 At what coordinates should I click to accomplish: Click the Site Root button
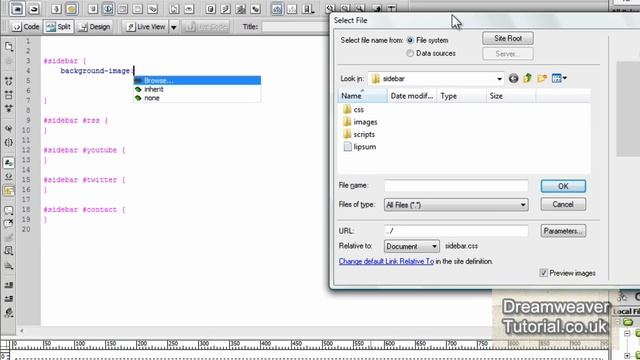[x=508, y=38]
